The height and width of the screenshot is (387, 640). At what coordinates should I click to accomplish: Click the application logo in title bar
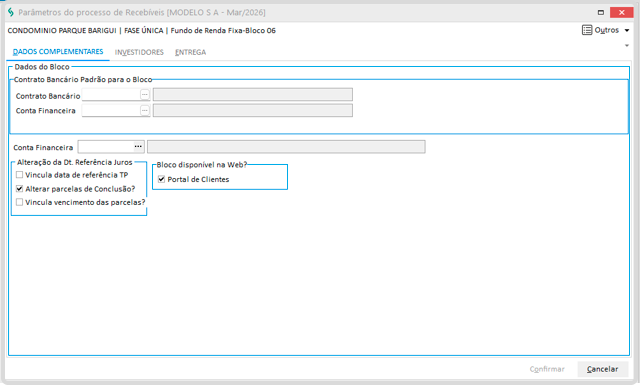pos(11,12)
